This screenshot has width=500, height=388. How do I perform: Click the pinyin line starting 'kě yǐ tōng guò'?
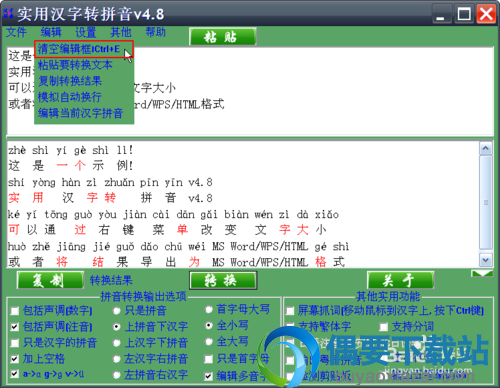173,214
